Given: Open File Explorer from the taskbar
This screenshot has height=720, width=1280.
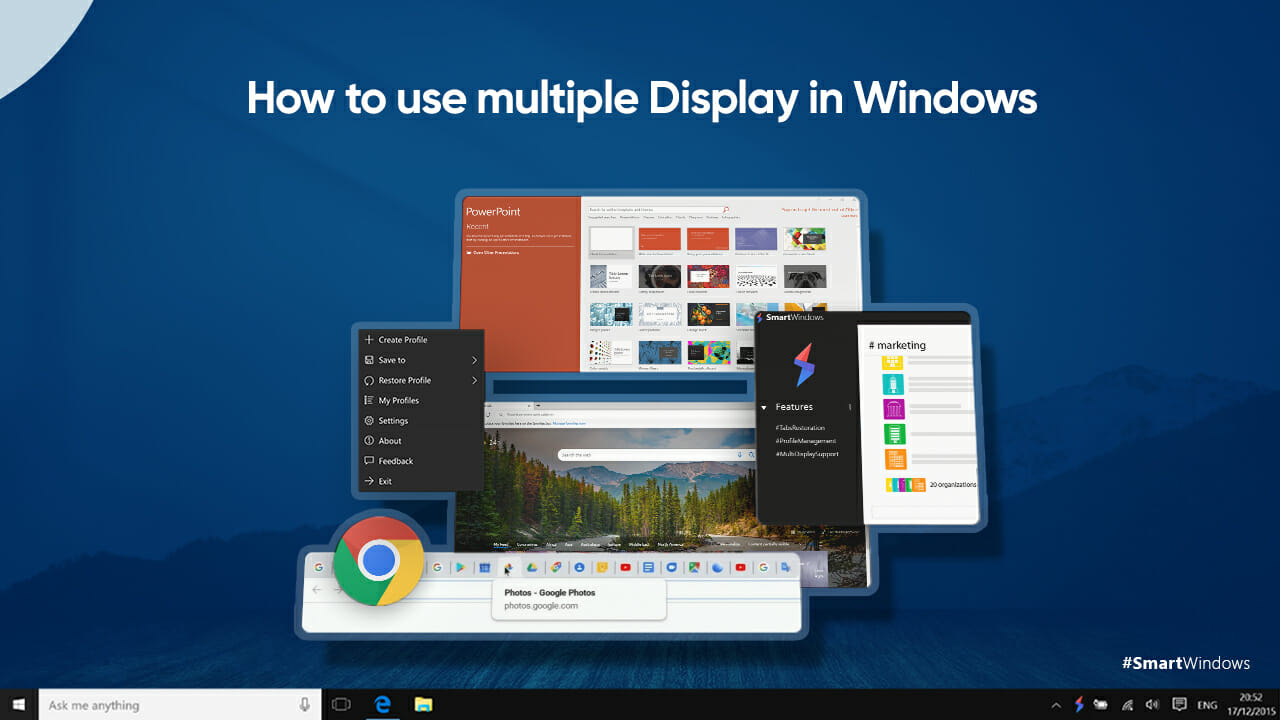Looking at the screenshot, I should click(424, 704).
